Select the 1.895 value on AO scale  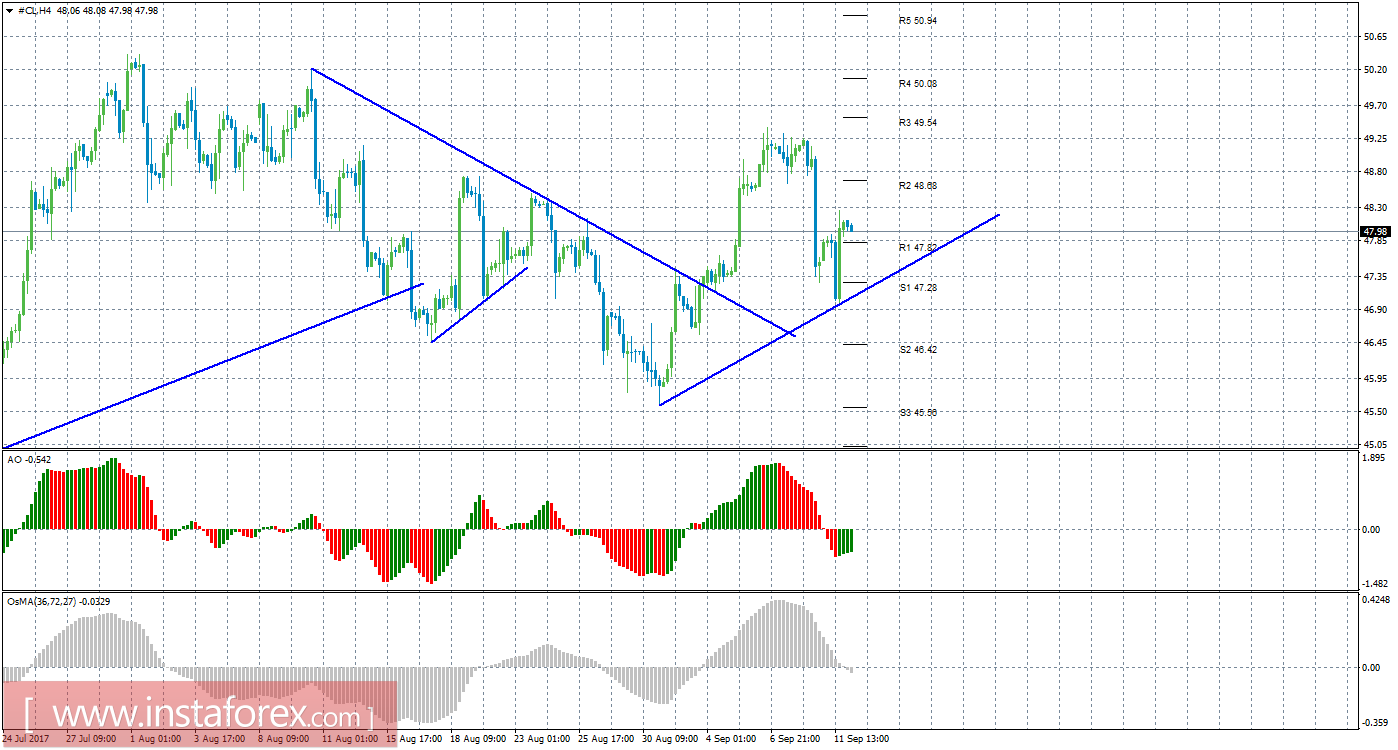tap(1376, 459)
